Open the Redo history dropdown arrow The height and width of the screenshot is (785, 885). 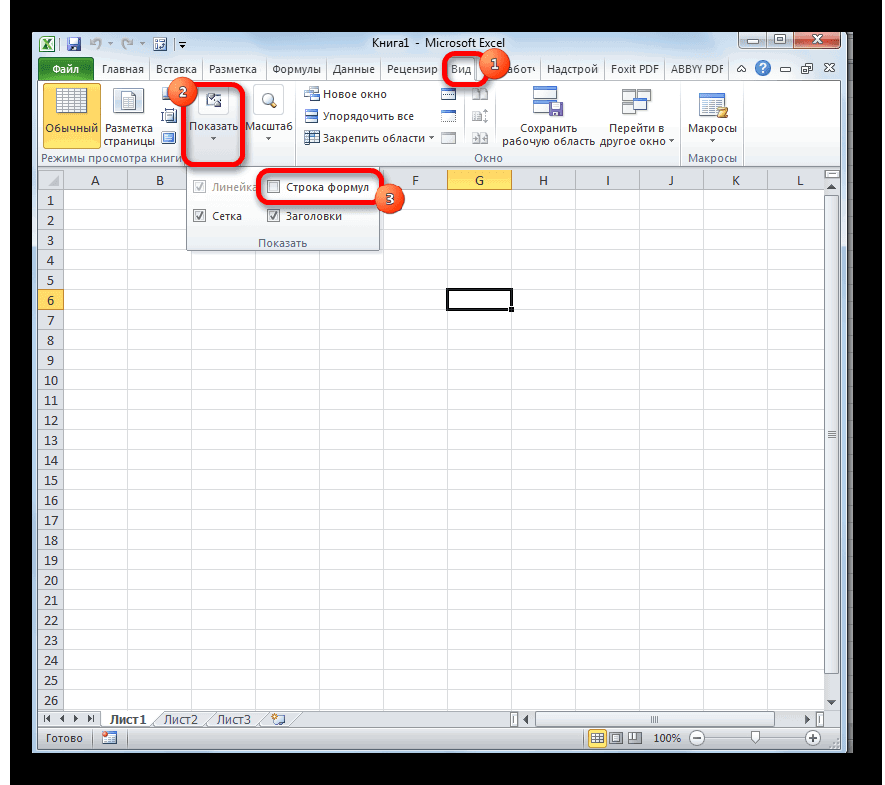tap(142, 43)
